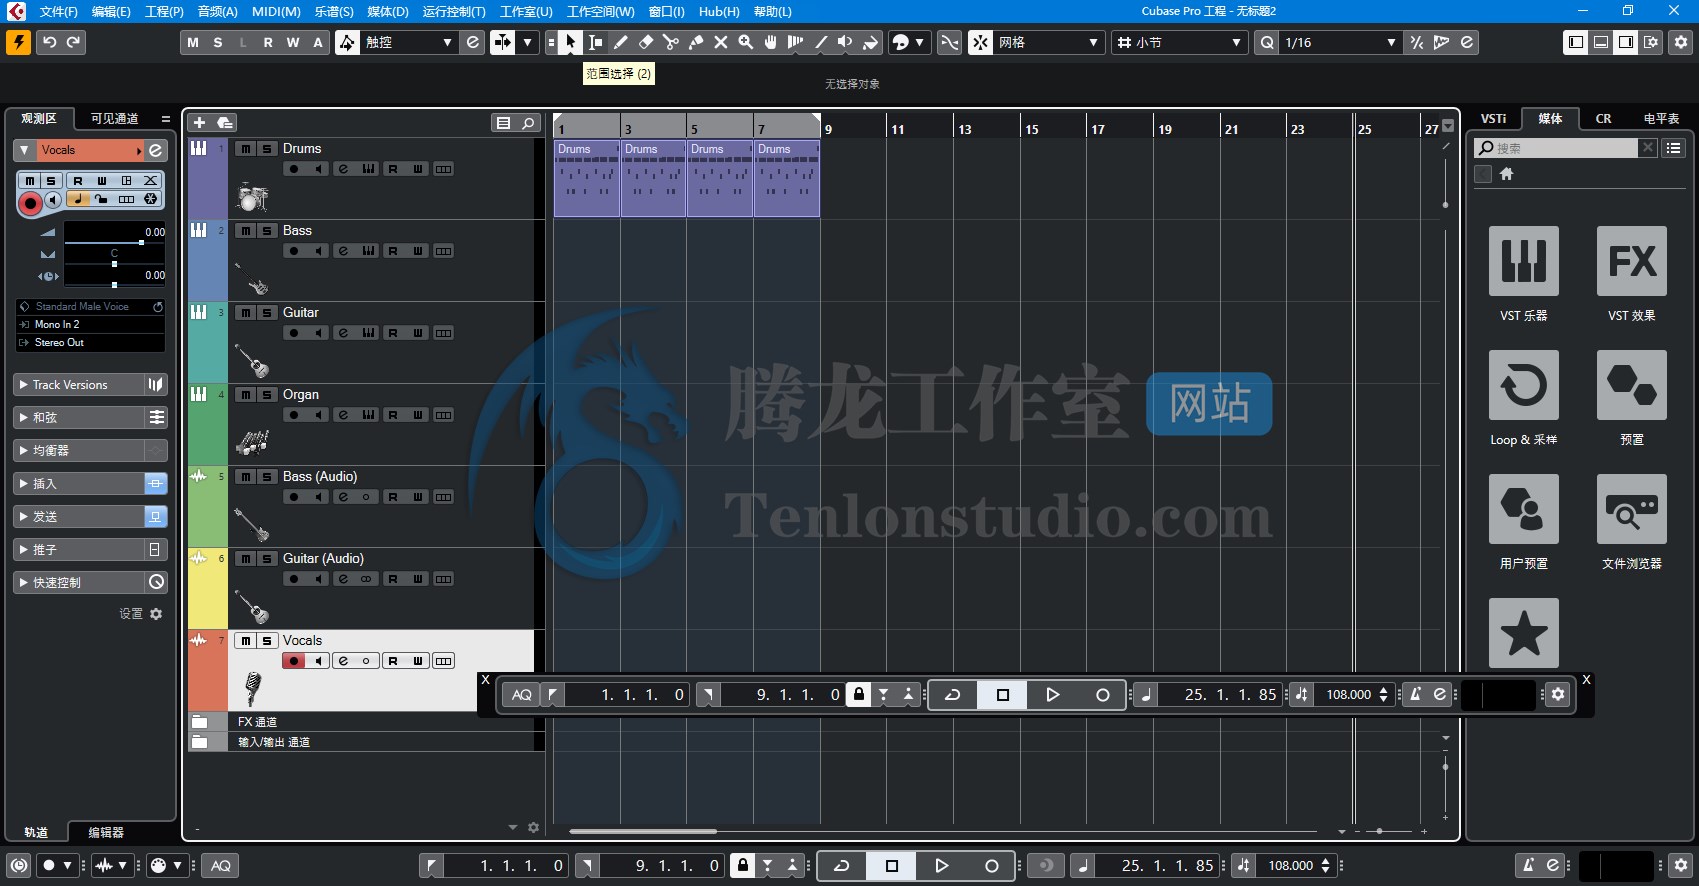Switch to the CR tab
The height and width of the screenshot is (886, 1699).
click(1603, 118)
